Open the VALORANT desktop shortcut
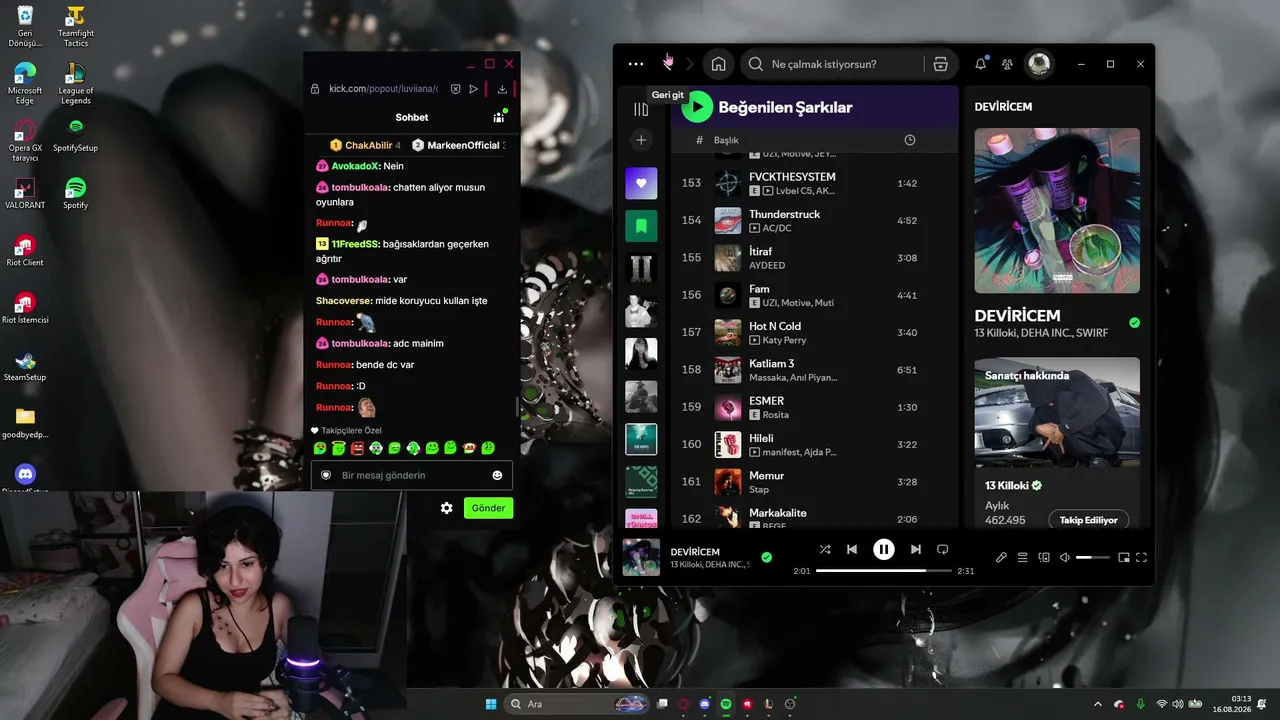 [x=25, y=192]
